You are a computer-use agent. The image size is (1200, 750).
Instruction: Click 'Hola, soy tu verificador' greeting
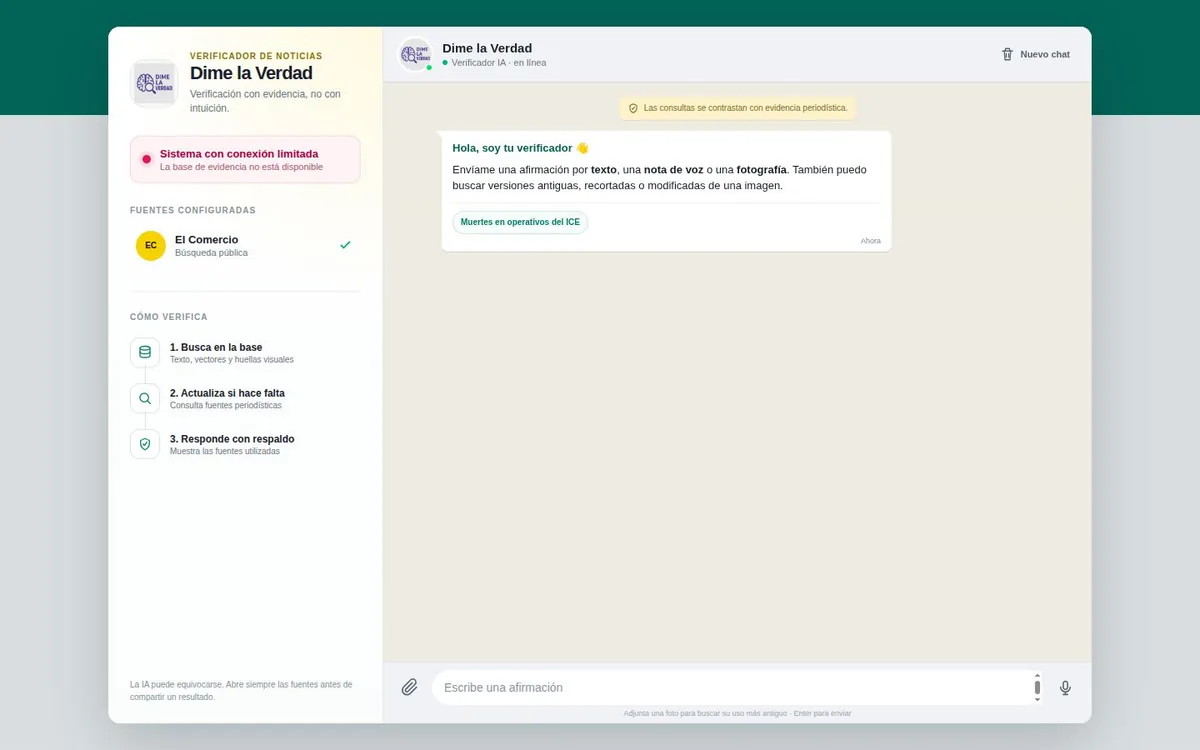pyautogui.click(x=520, y=148)
